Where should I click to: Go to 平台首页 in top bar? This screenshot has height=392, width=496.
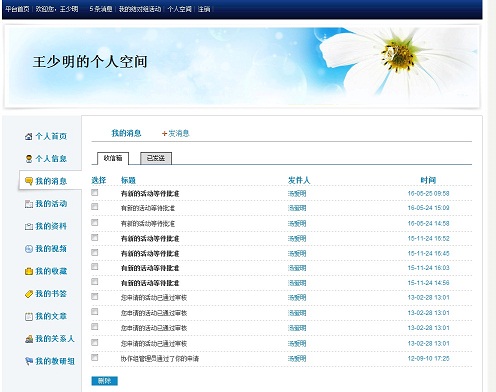[17, 9]
